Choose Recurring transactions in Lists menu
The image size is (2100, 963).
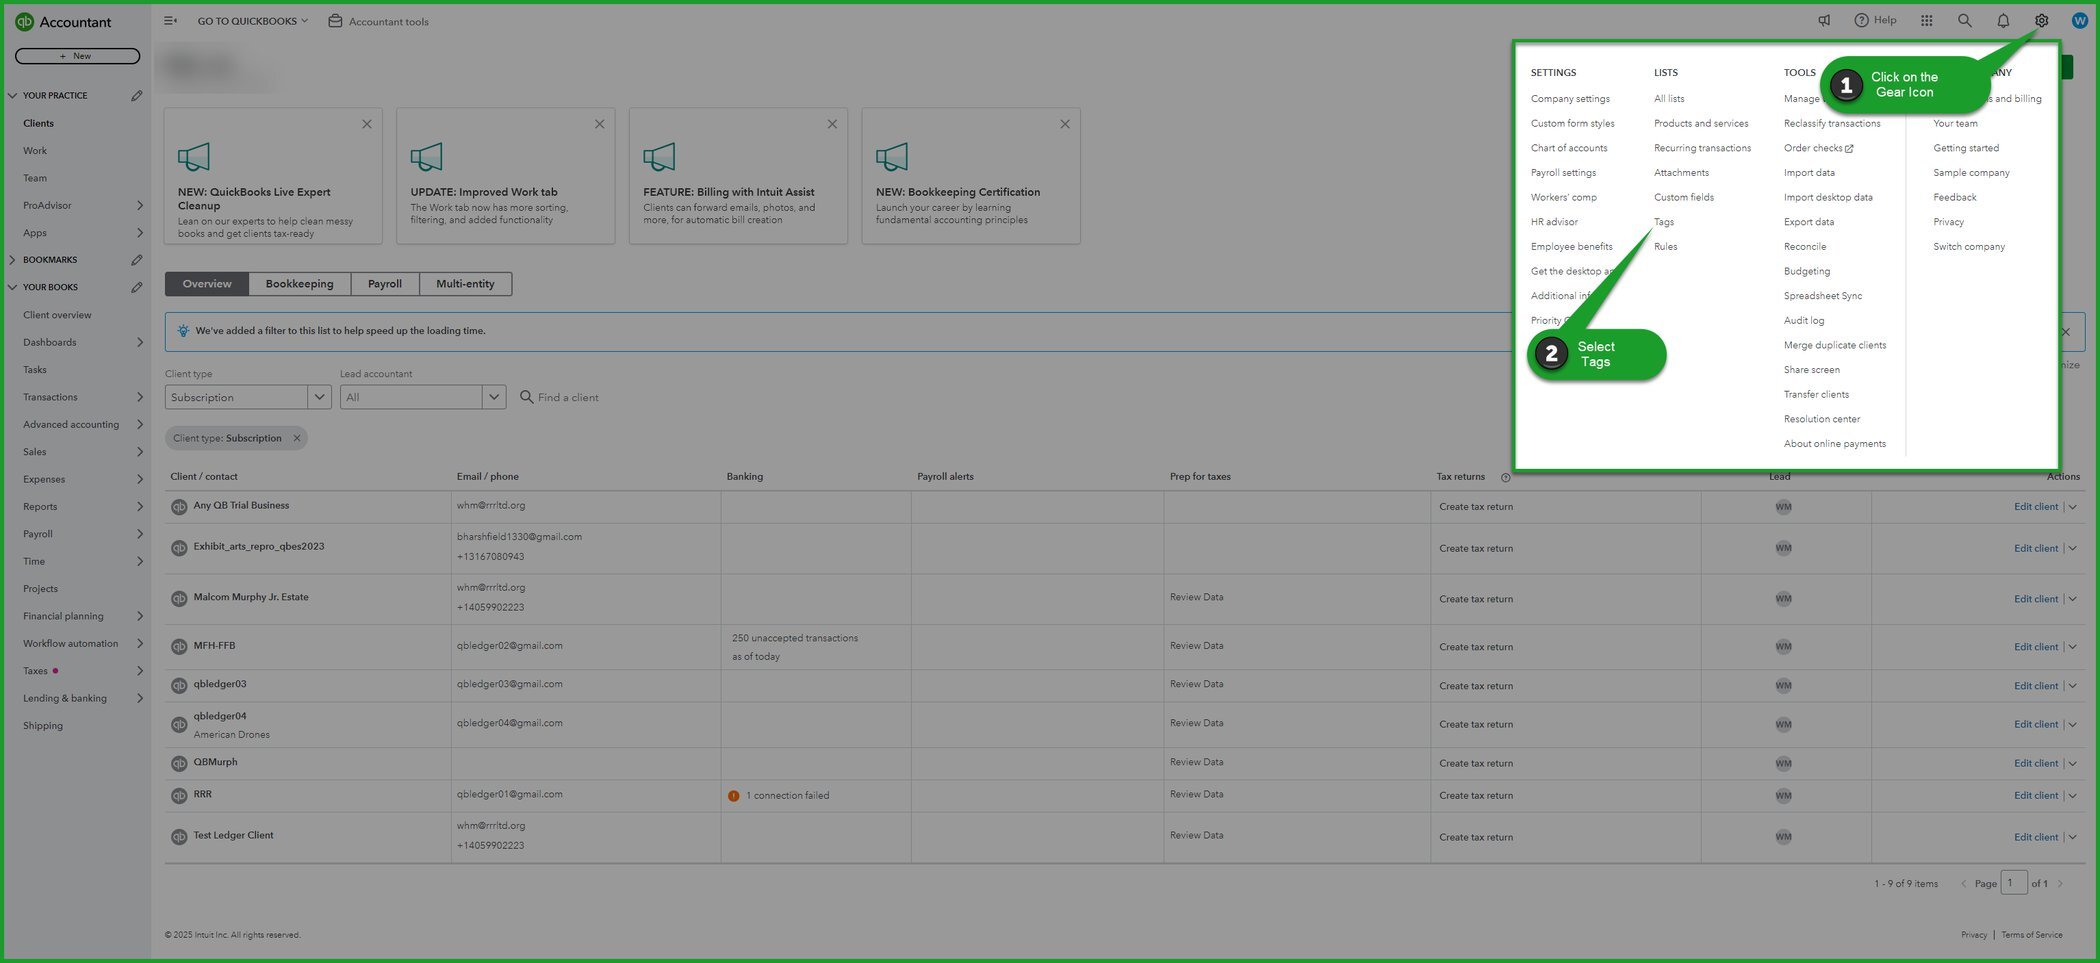(1702, 148)
